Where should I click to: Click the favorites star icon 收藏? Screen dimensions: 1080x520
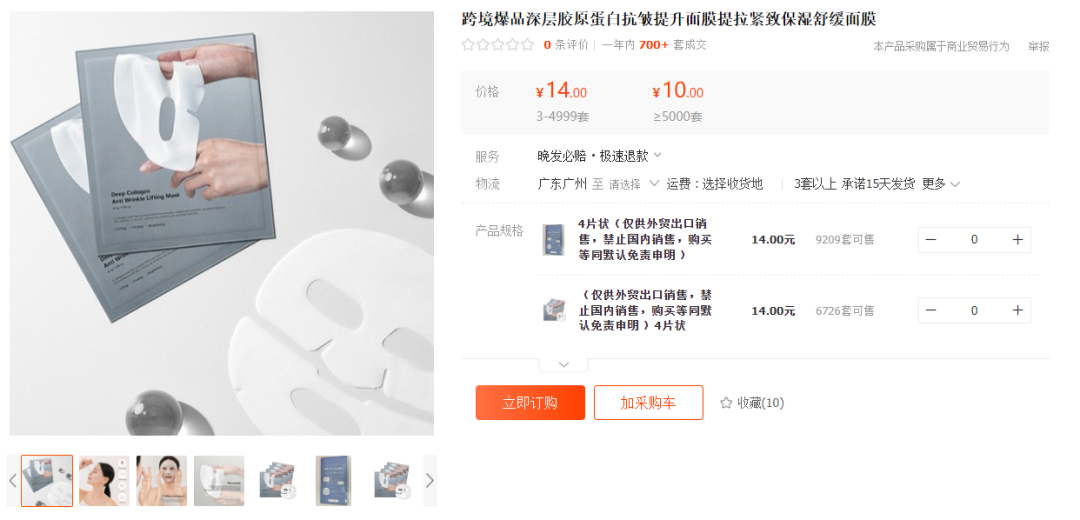pos(725,403)
